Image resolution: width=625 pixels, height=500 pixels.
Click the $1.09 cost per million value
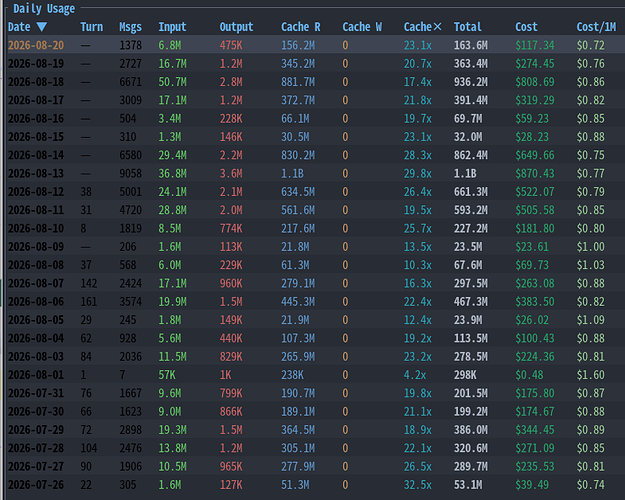click(x=590, y=320)
